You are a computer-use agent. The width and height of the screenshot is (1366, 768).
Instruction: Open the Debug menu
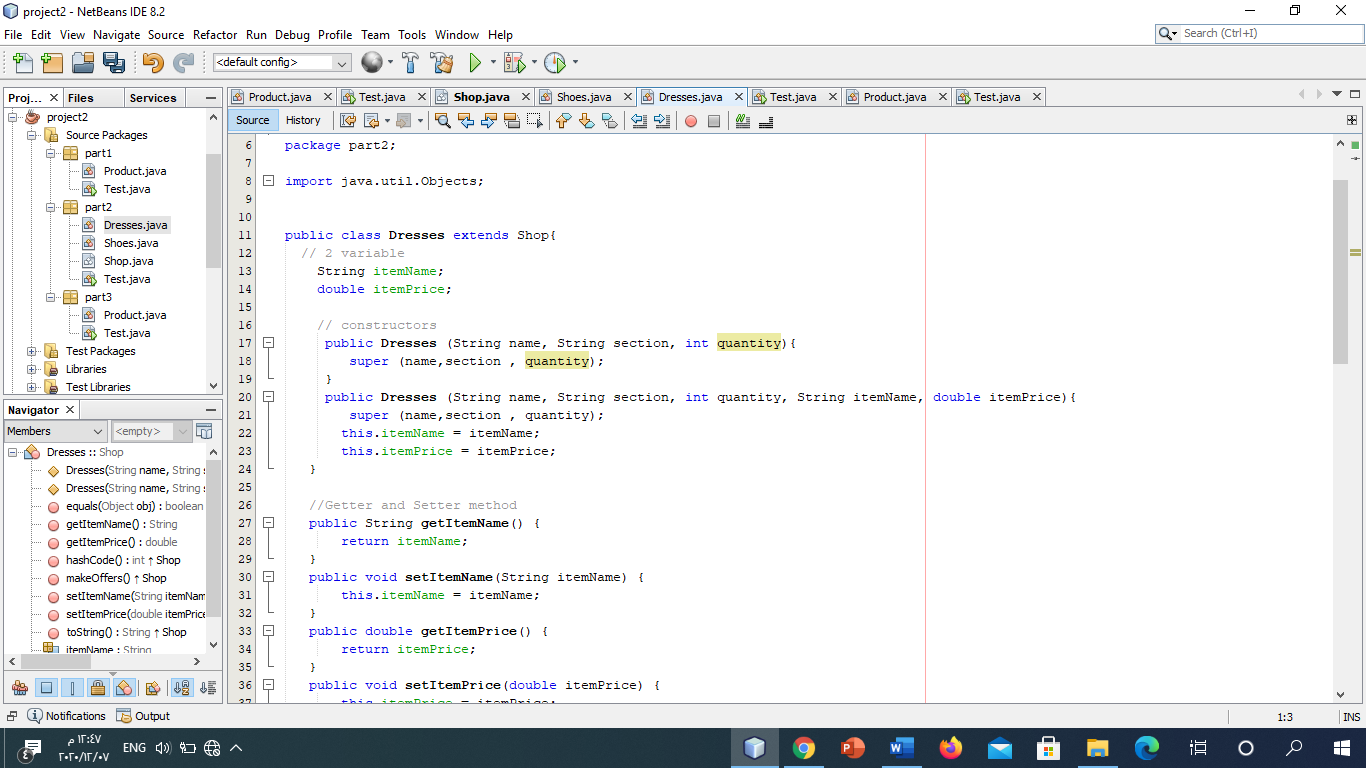(292, 34)
